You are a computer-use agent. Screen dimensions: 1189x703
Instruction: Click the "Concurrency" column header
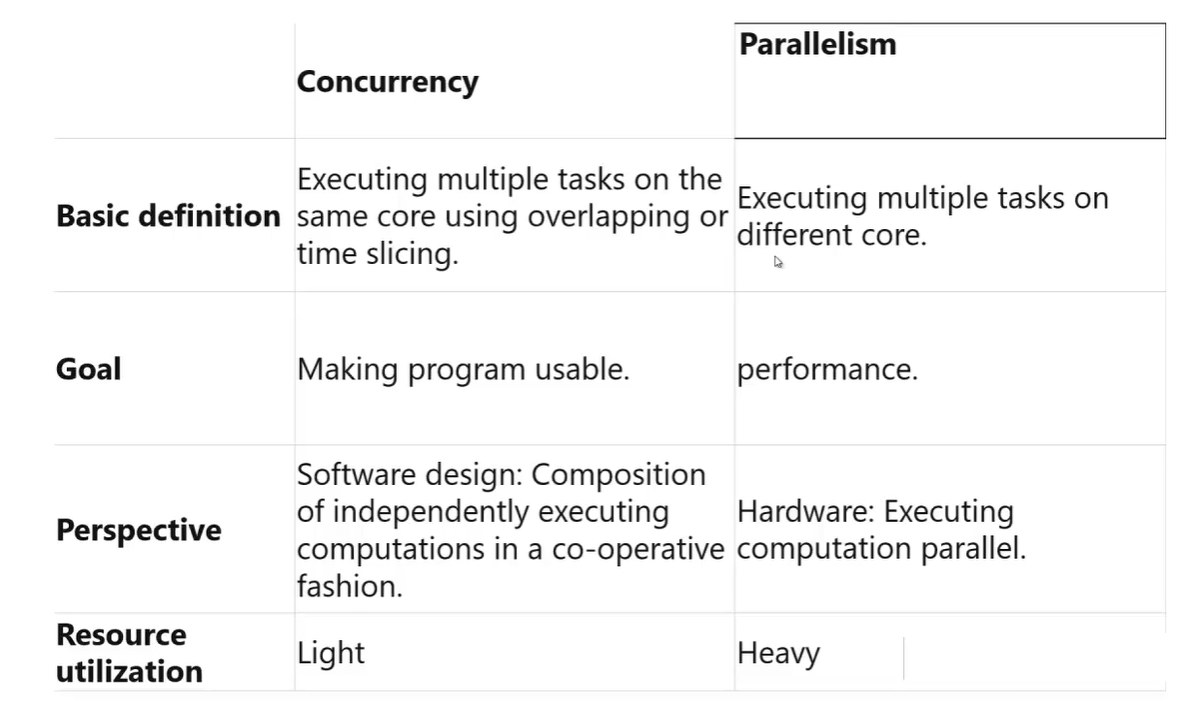[x=387, y=82]
